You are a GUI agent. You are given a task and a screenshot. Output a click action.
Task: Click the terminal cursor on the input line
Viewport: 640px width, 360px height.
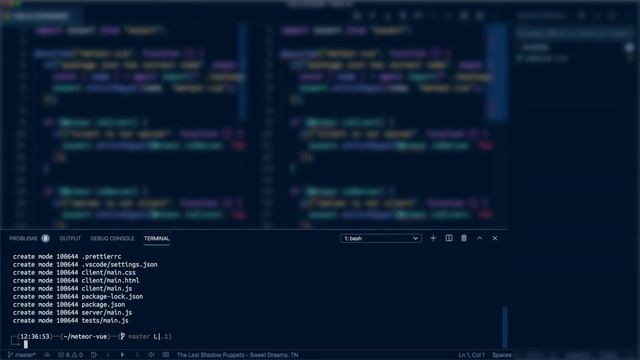pyautogui.click(x=26, y=344)
